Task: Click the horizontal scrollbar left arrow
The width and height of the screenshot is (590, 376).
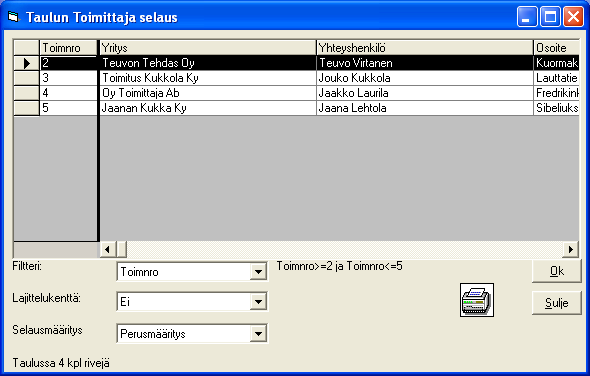Action: [108, 249]
